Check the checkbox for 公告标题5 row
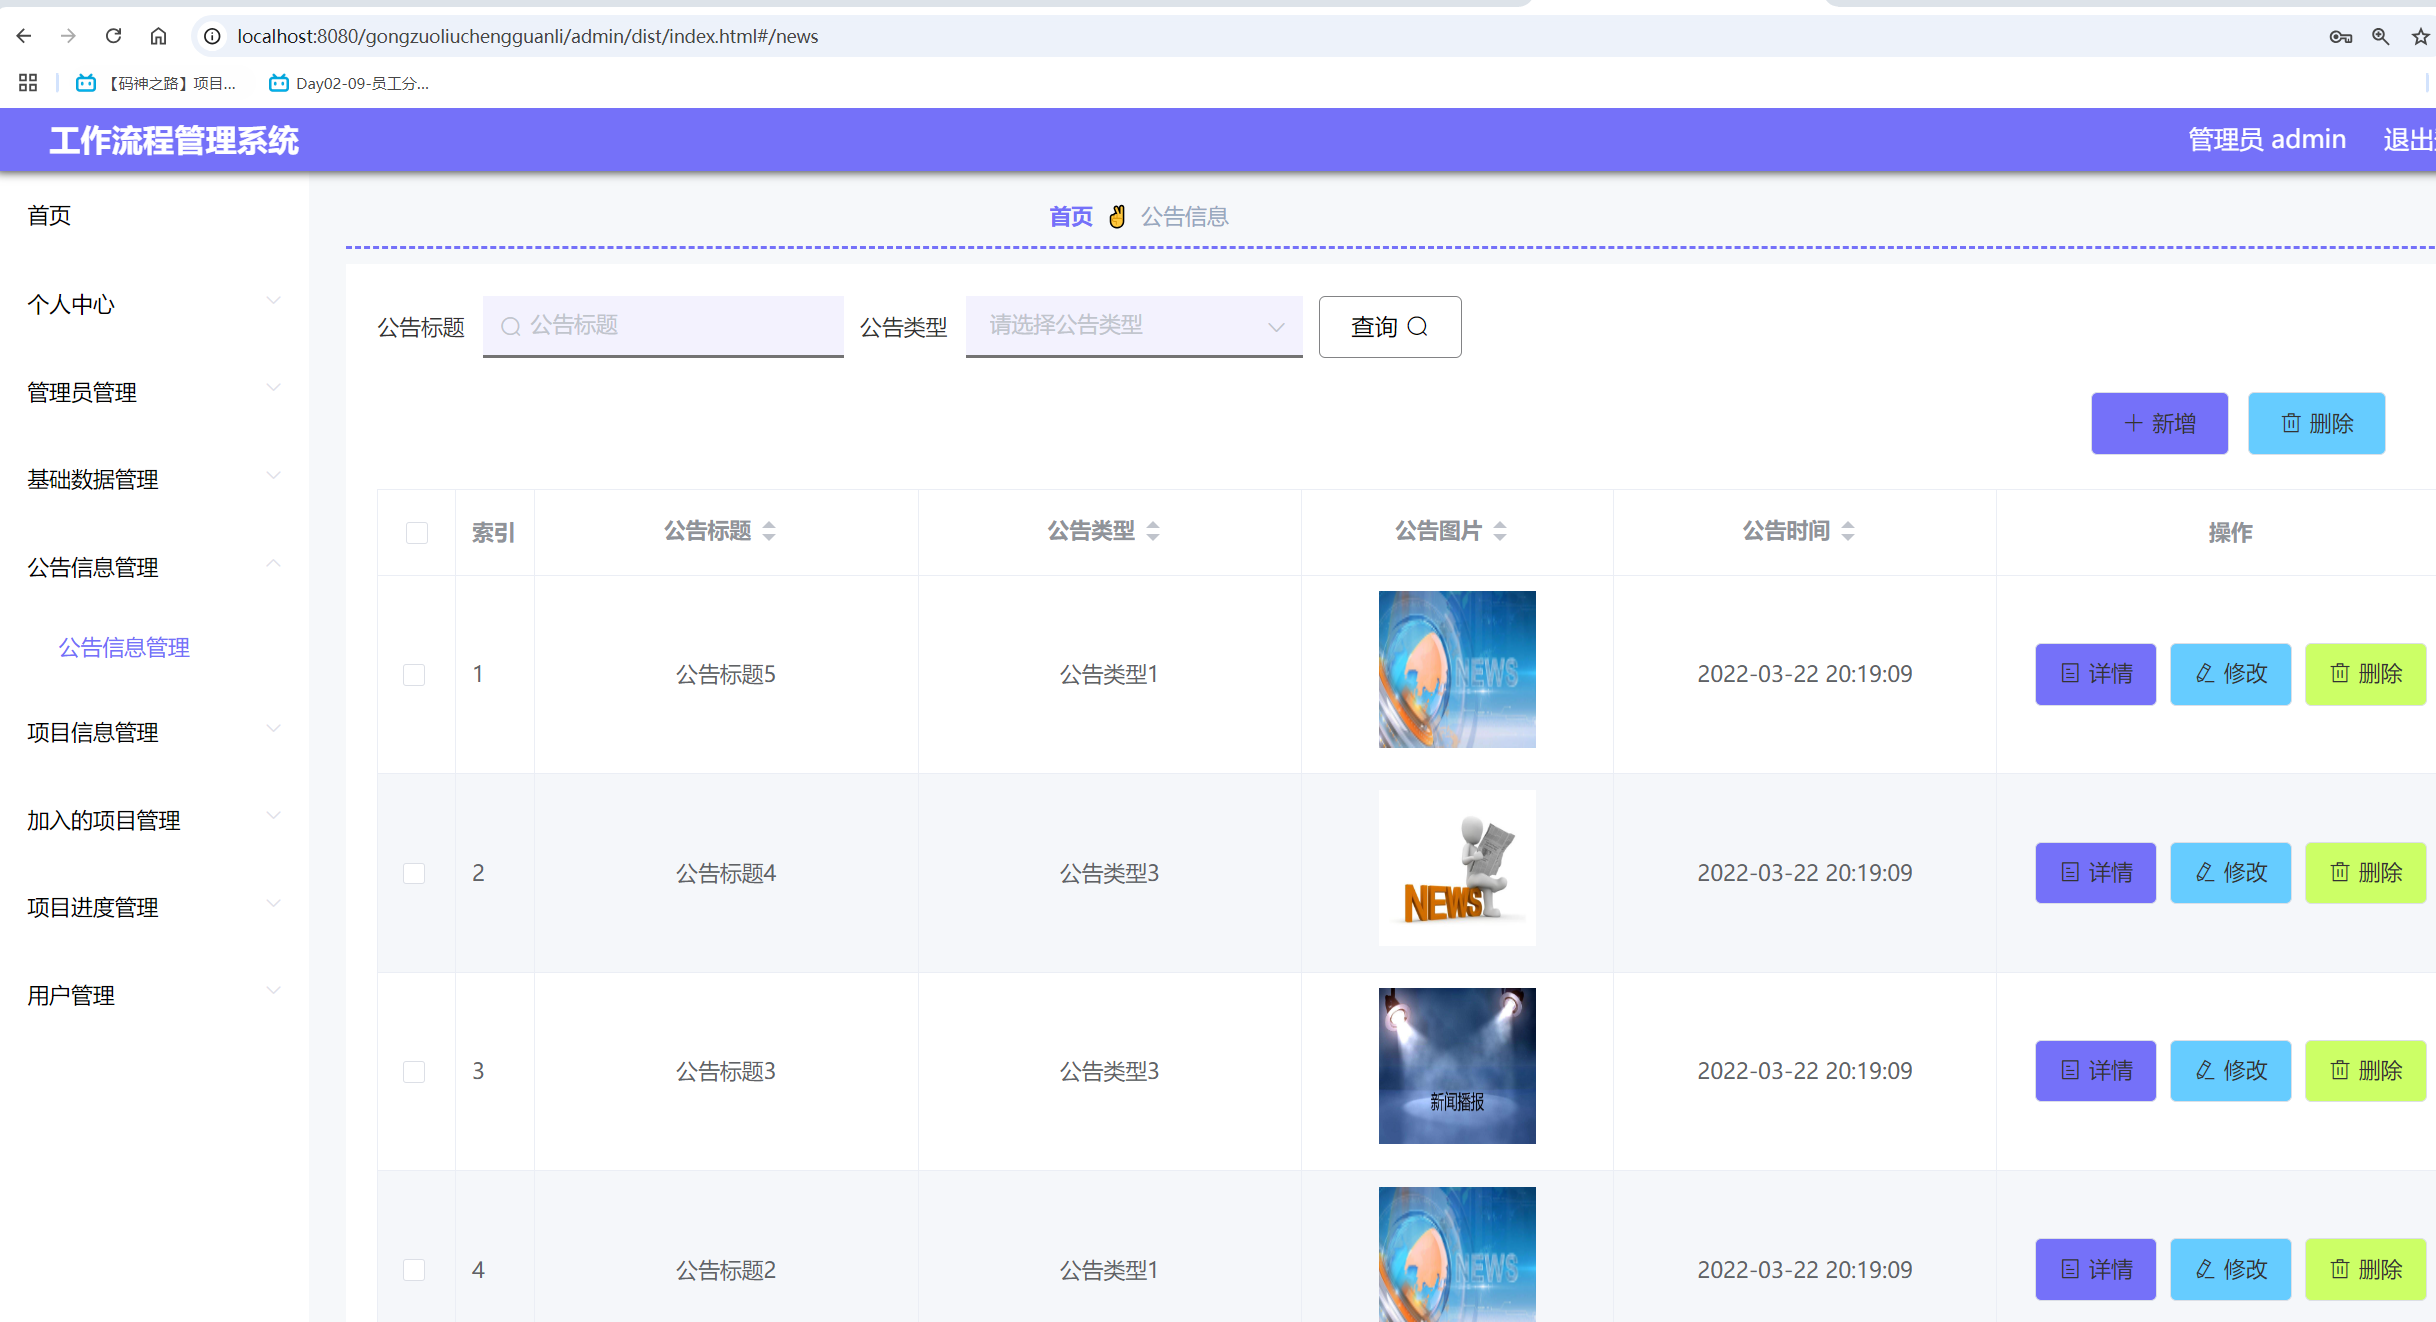Screen dimensions: 2436x1322 pos(414,674)
